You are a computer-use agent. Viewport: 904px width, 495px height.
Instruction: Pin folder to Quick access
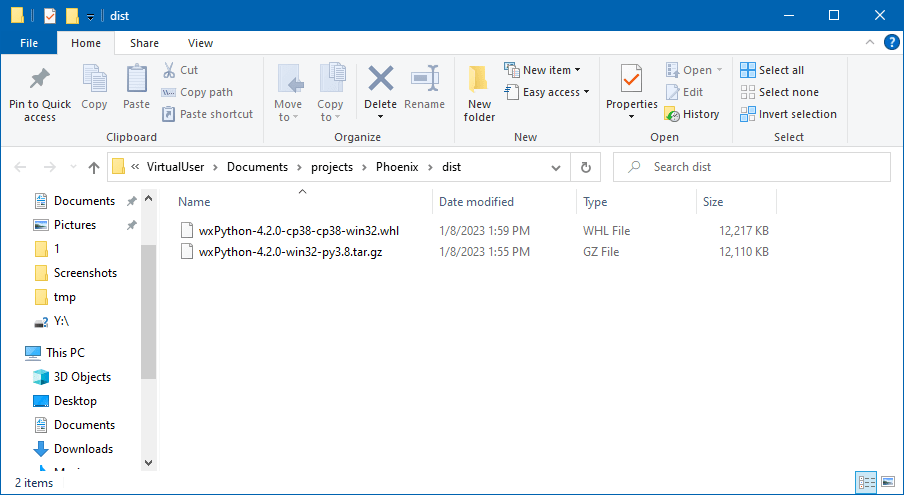40,93
